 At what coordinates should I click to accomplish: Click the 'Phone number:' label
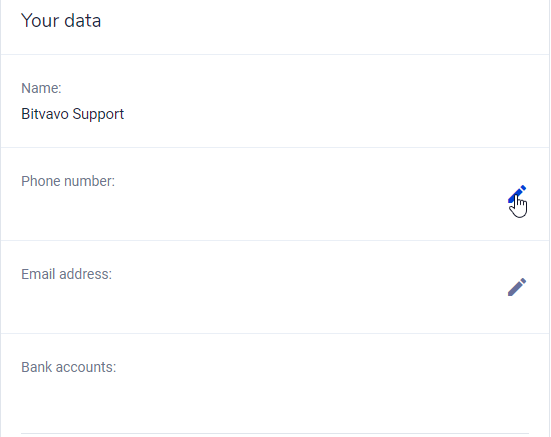68,181
